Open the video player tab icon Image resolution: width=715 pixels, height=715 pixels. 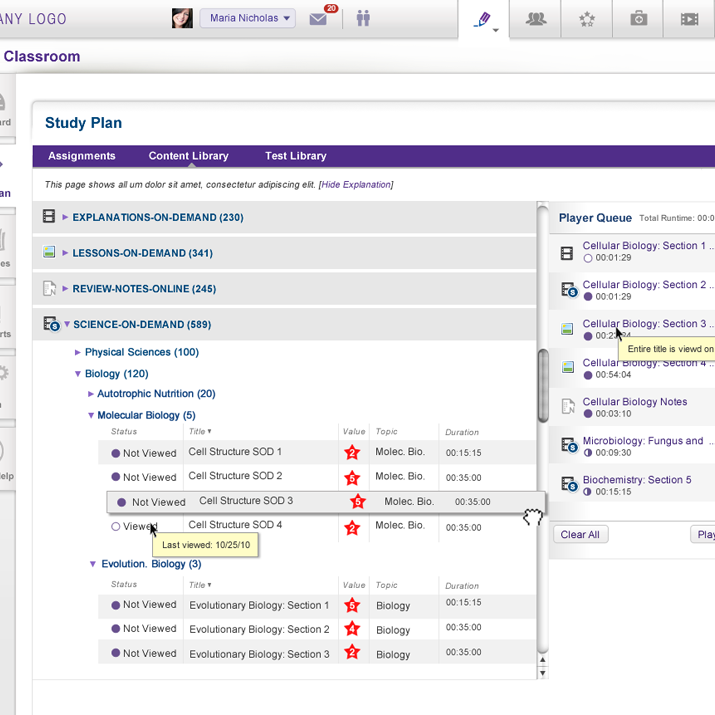click(x=689, y=19)
